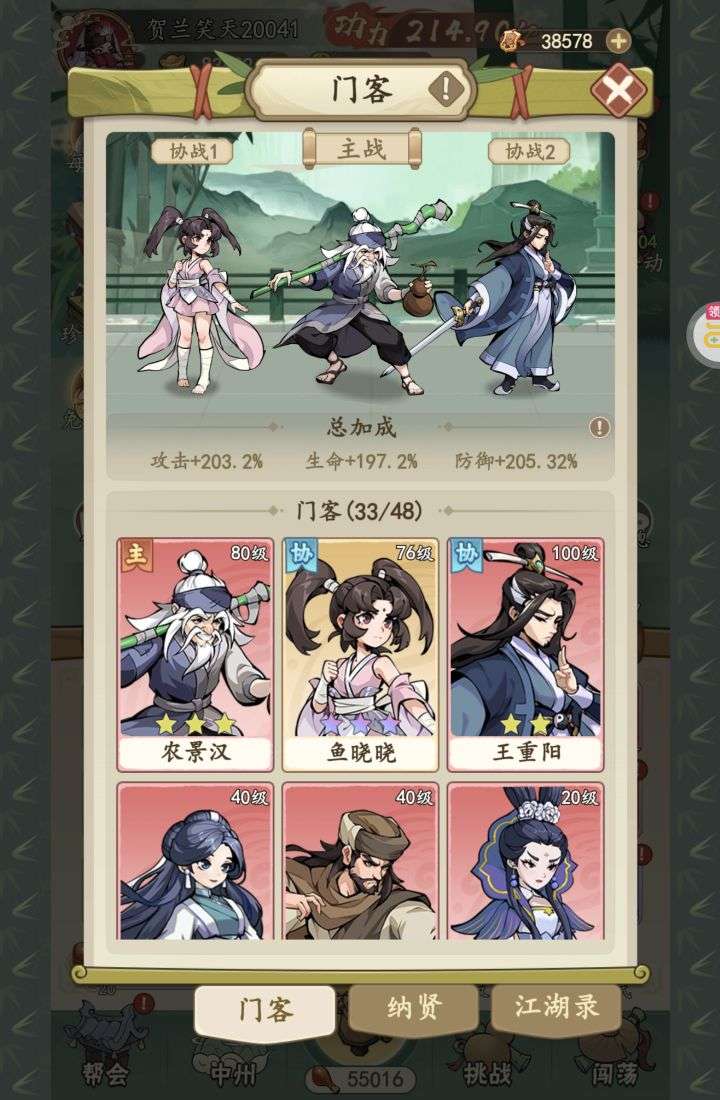The image size is (720, 1100).
Task: Open the 总加成 bonus details exclamation icon
Action: tap(599, 427)
